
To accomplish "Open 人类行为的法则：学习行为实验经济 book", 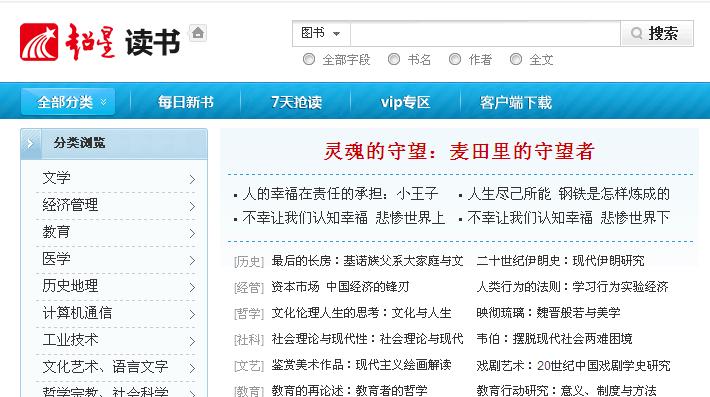I will pyautogui.click(x=572, y=287).
